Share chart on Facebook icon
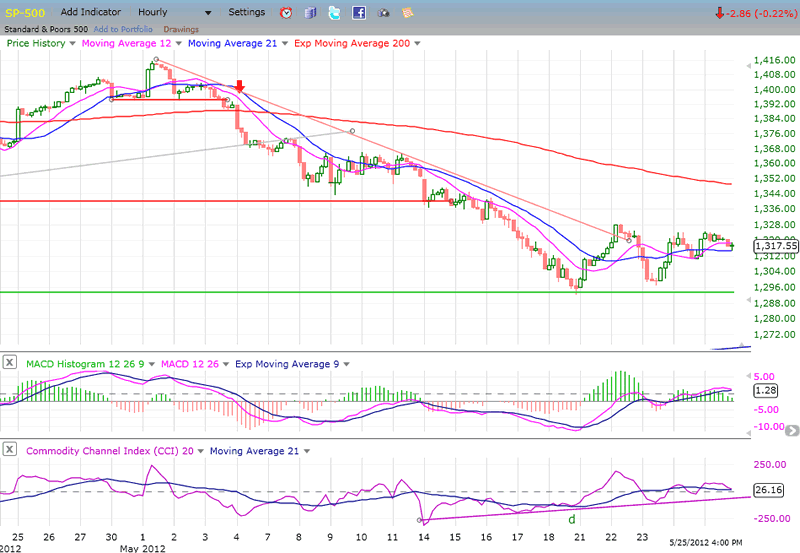 click(358, 13)
